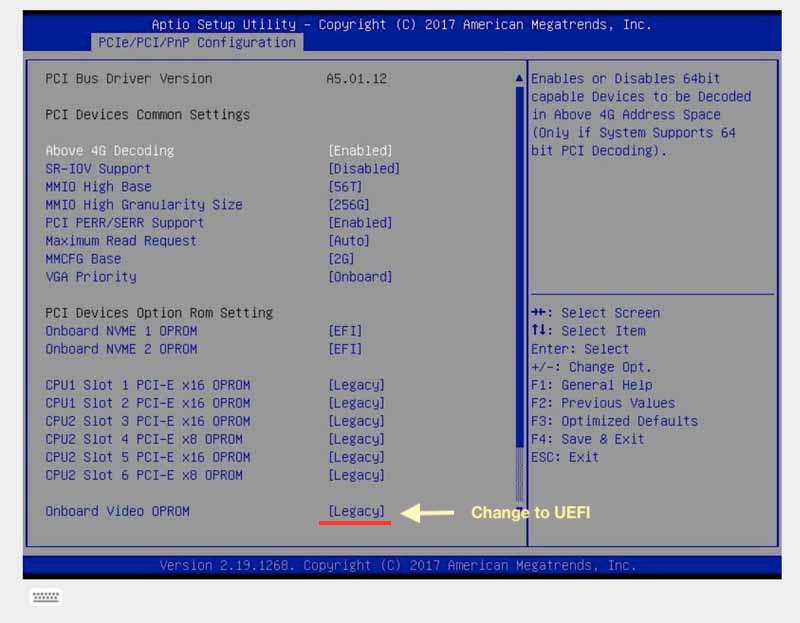Viewport: 800px width, 623px height.
Task: Open CPU2 Slot 6 Legacy value
Action: (356, 475)
